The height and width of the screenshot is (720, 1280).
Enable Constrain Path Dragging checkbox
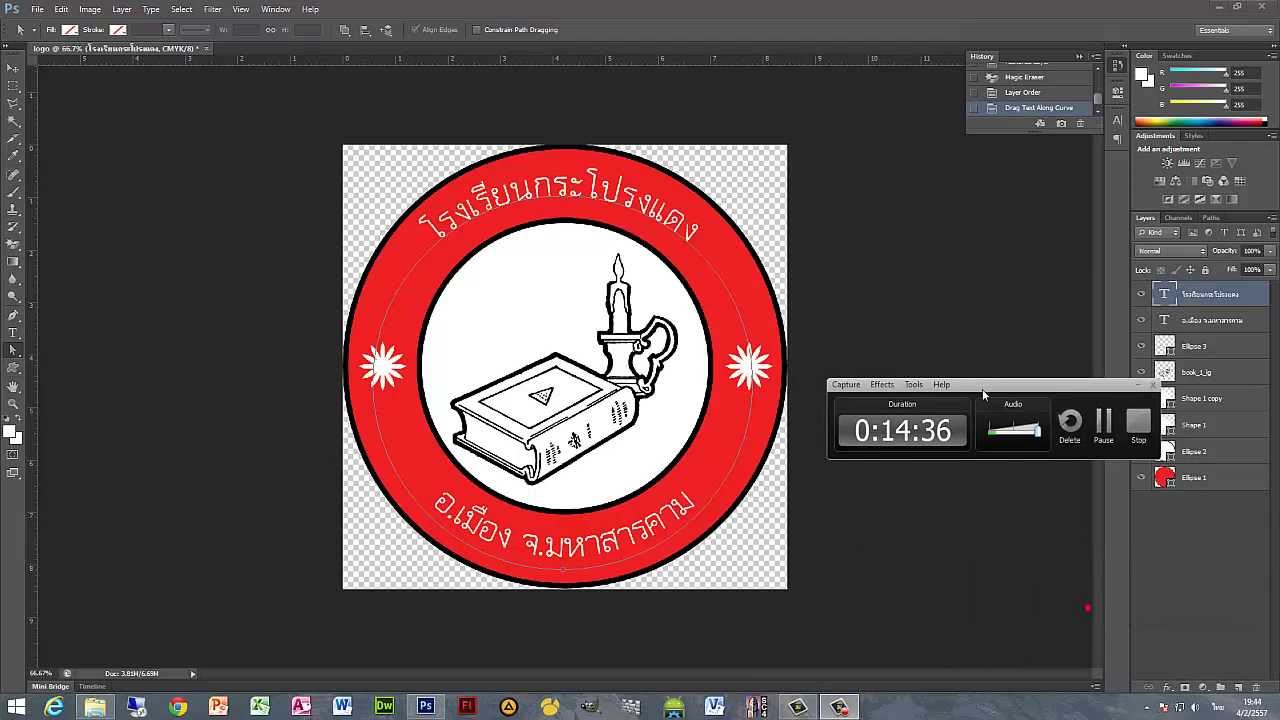tap(476, 30)
